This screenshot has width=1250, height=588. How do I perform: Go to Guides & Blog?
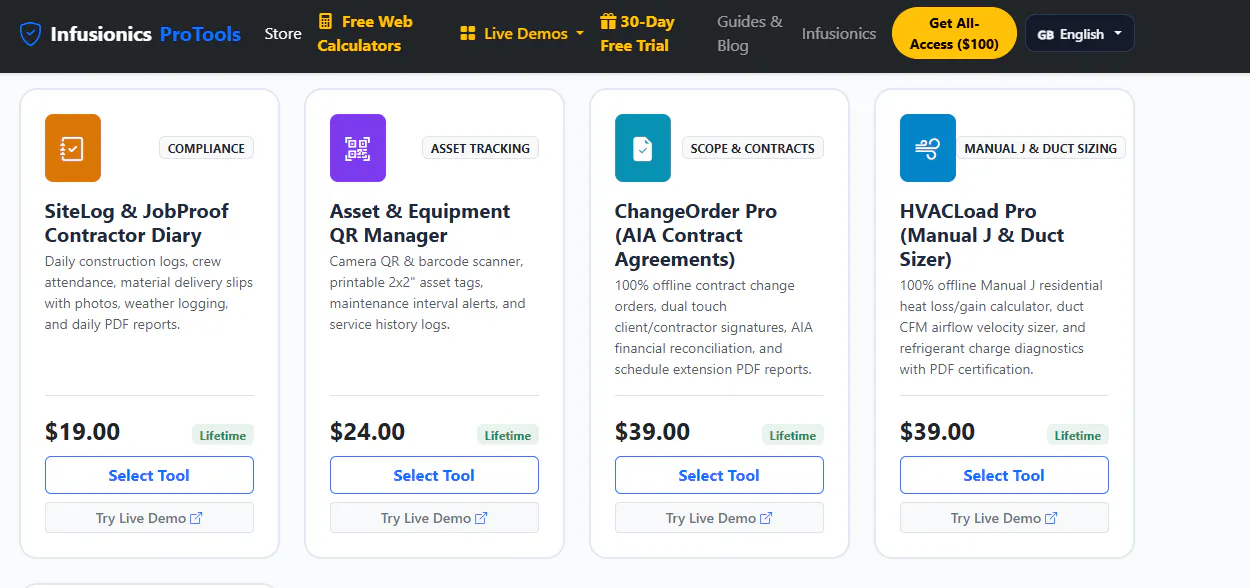click(x=750, y=34)
